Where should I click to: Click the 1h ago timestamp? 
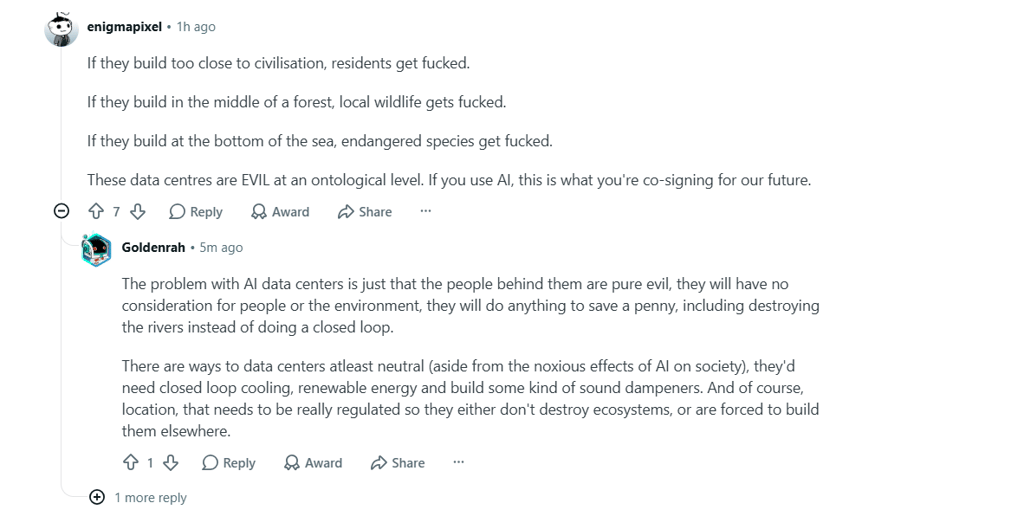(196, 27)
